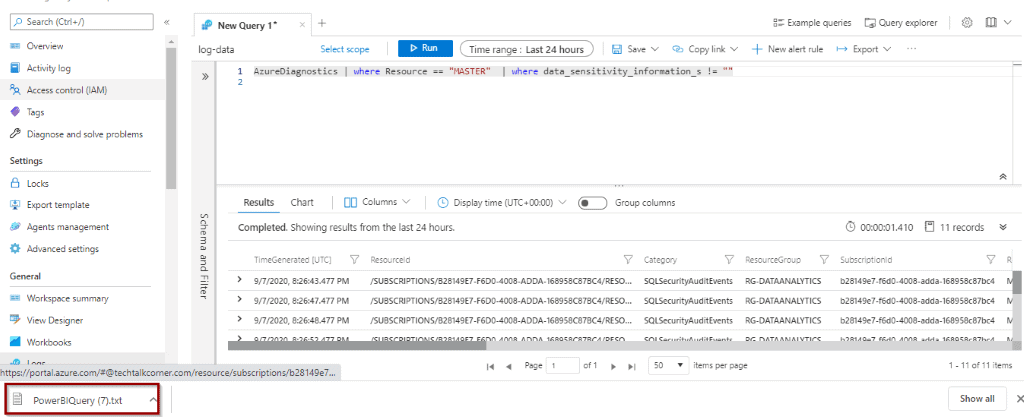
Task: Filter the SubscriptionId column
Action: coord(991,260)
